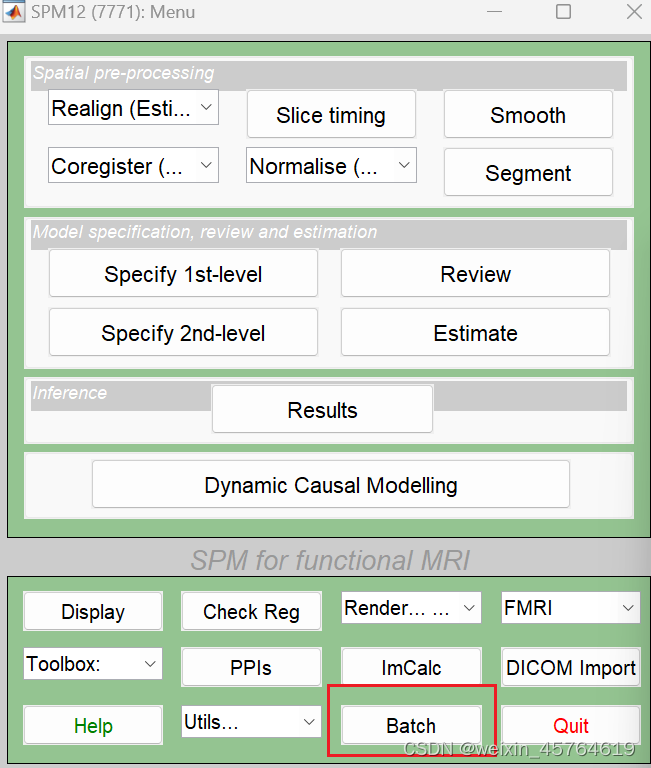Viewport: 651px width, 768px height.
Task: Click the Display button
Action: coord(93,611)
